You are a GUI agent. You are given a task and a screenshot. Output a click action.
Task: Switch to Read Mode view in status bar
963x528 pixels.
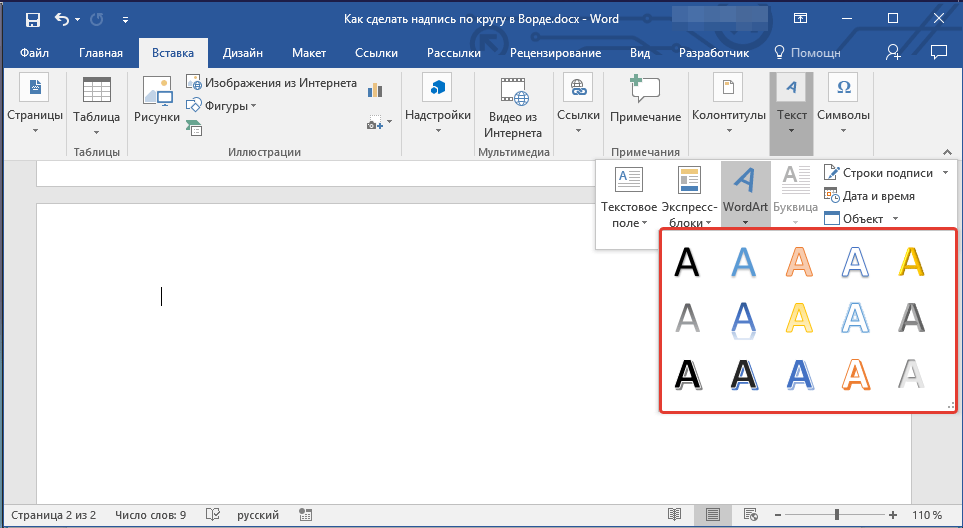[x=675, y=515]
